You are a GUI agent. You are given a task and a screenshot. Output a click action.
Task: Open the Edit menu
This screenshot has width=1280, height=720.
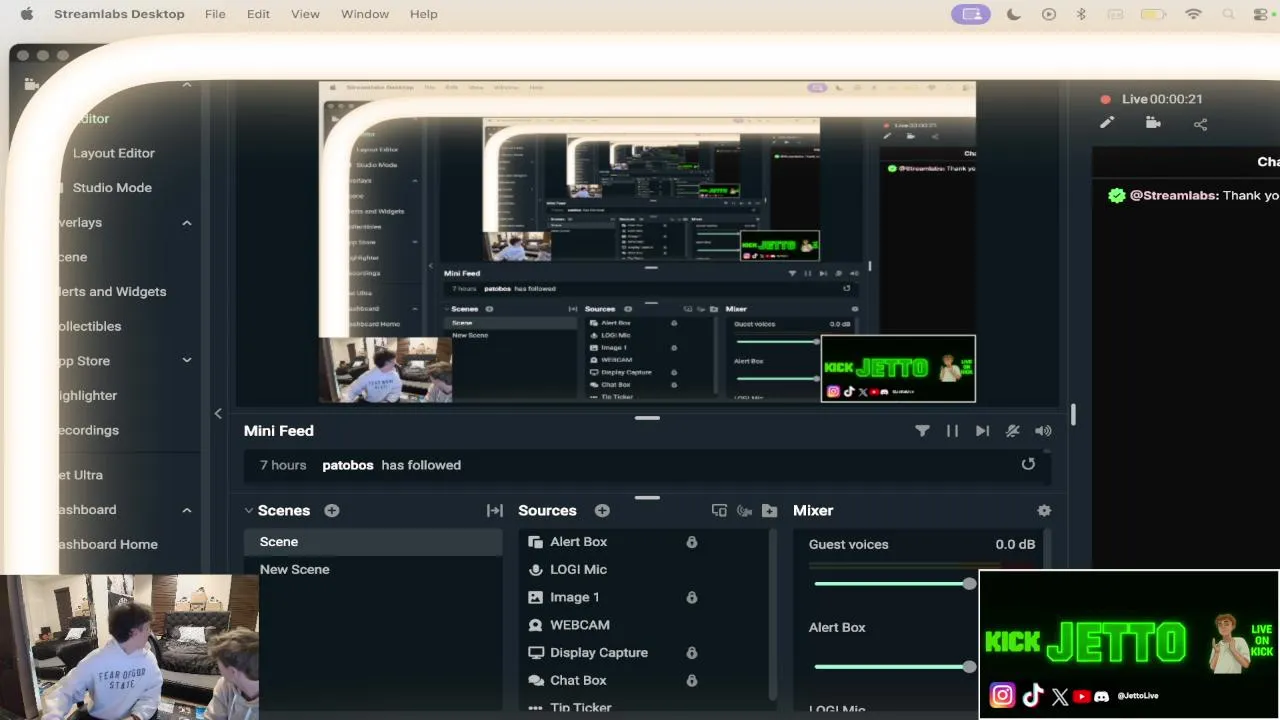tap(258, 14)
